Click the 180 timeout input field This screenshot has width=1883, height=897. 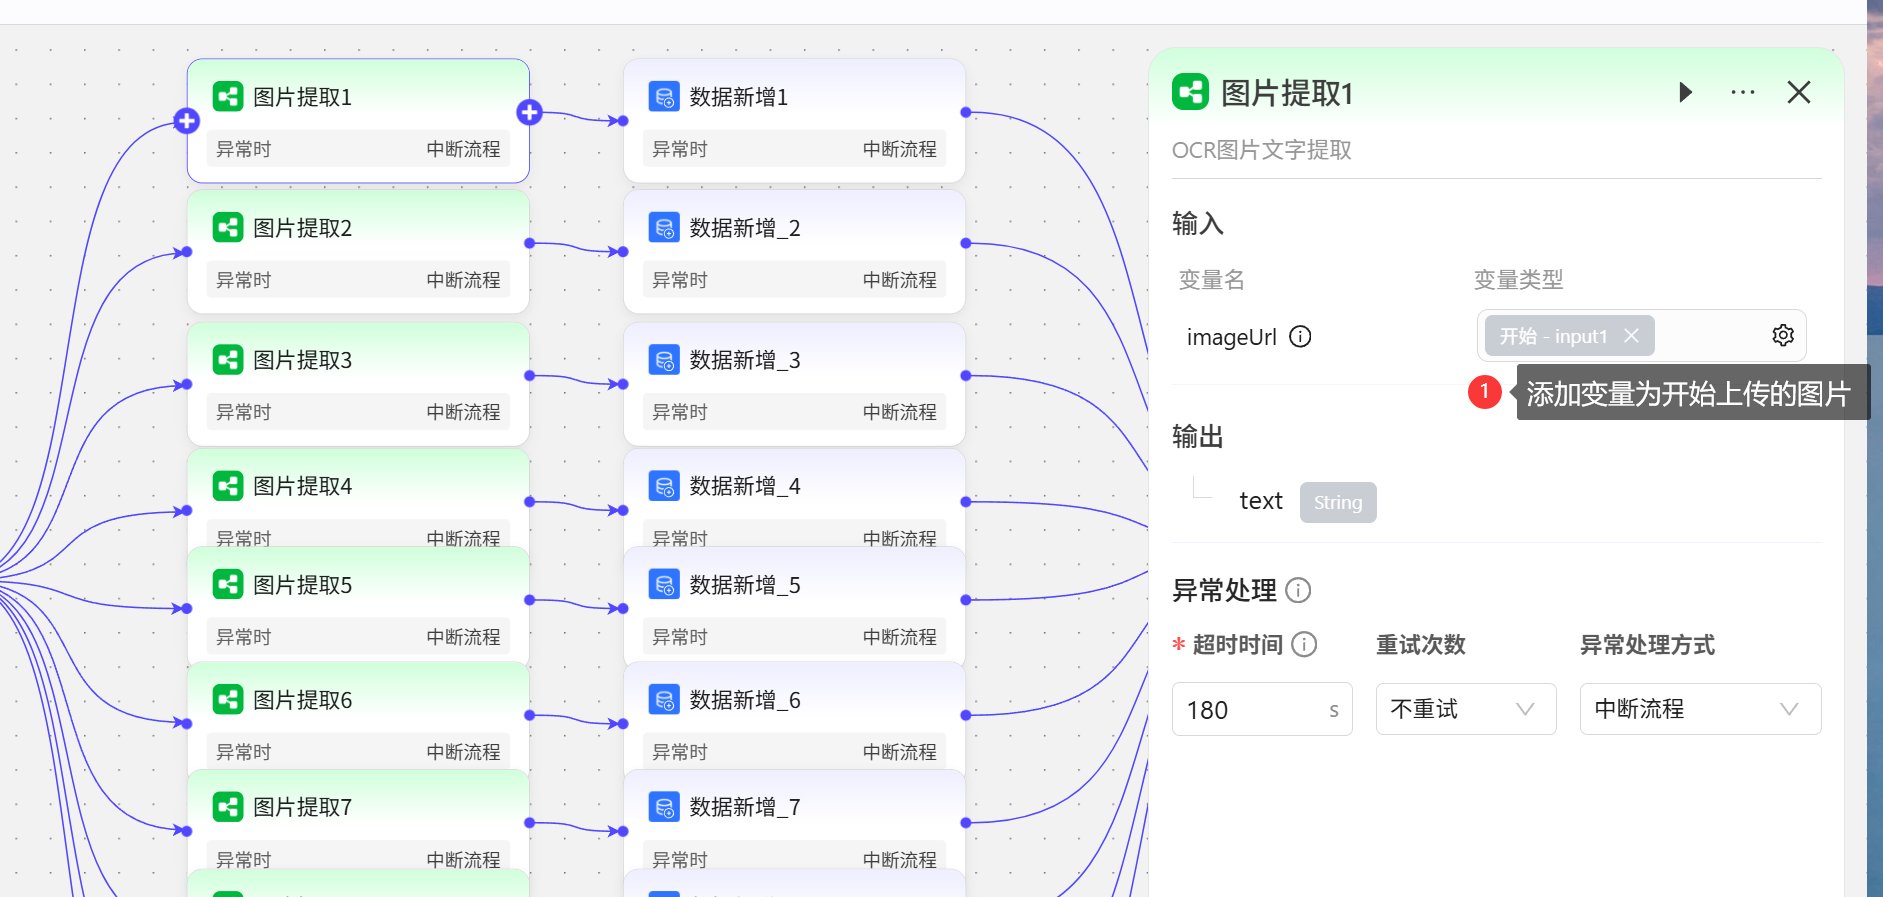pyautogui.click(x=1250, y=710)
